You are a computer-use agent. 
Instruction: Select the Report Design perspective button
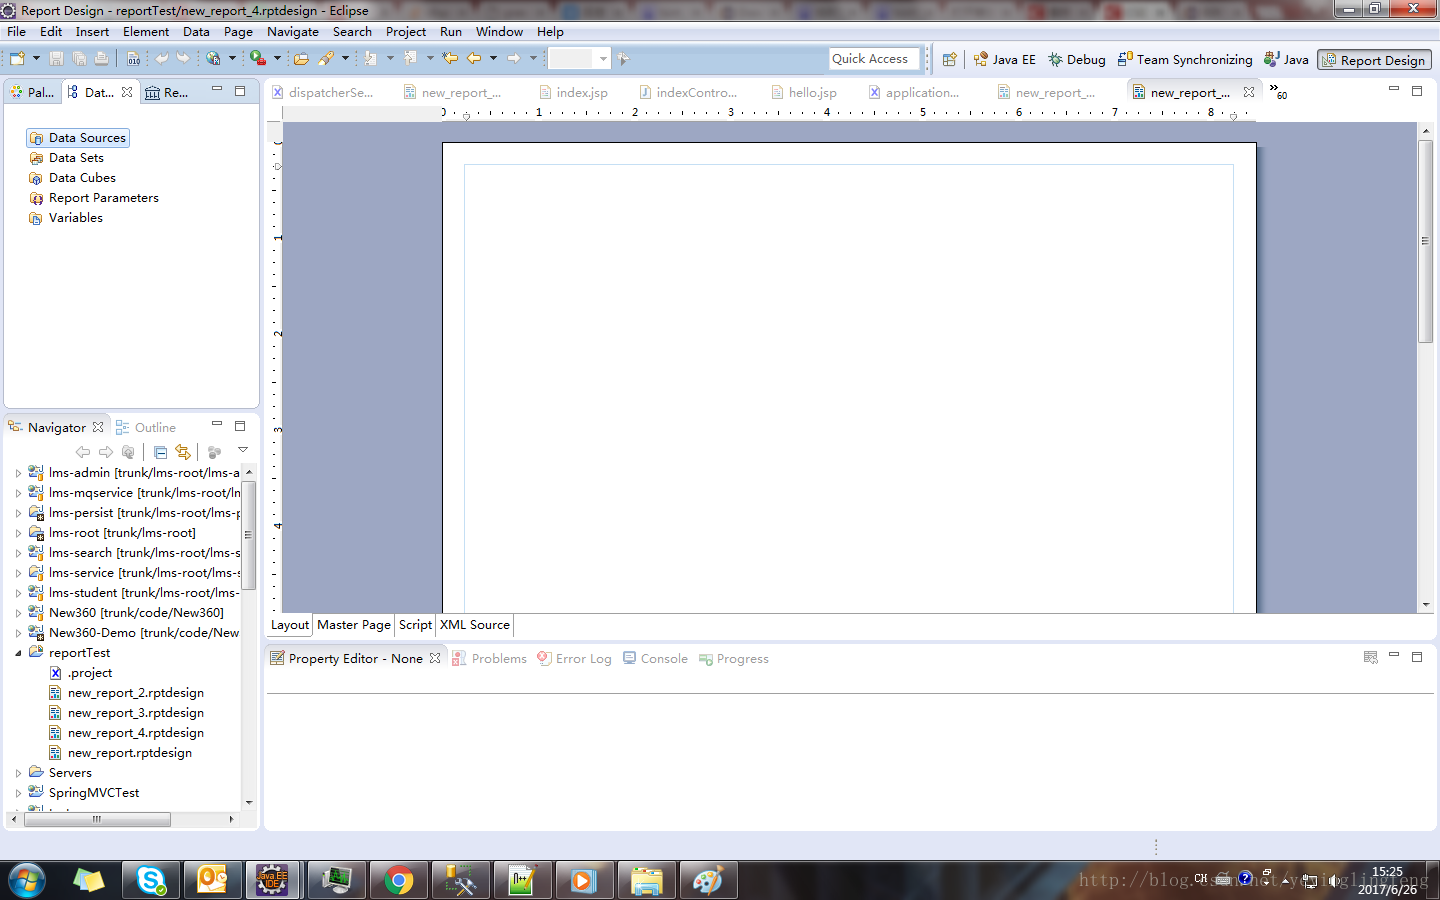click(x=1374, y=60)
